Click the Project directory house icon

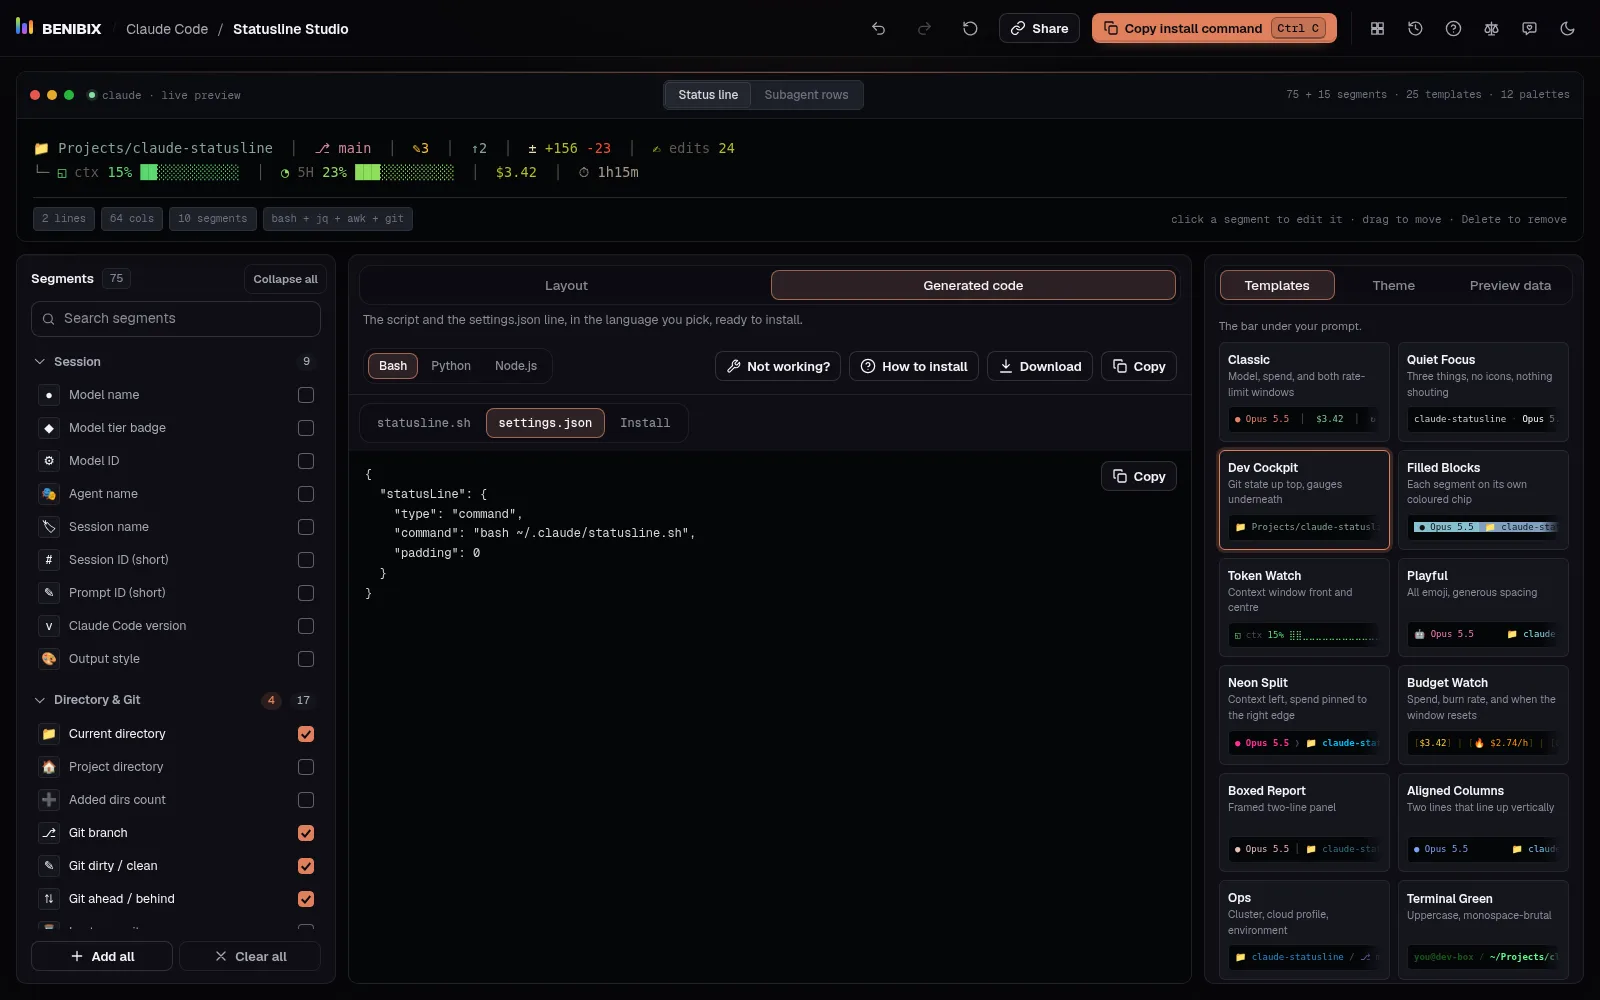49,767
